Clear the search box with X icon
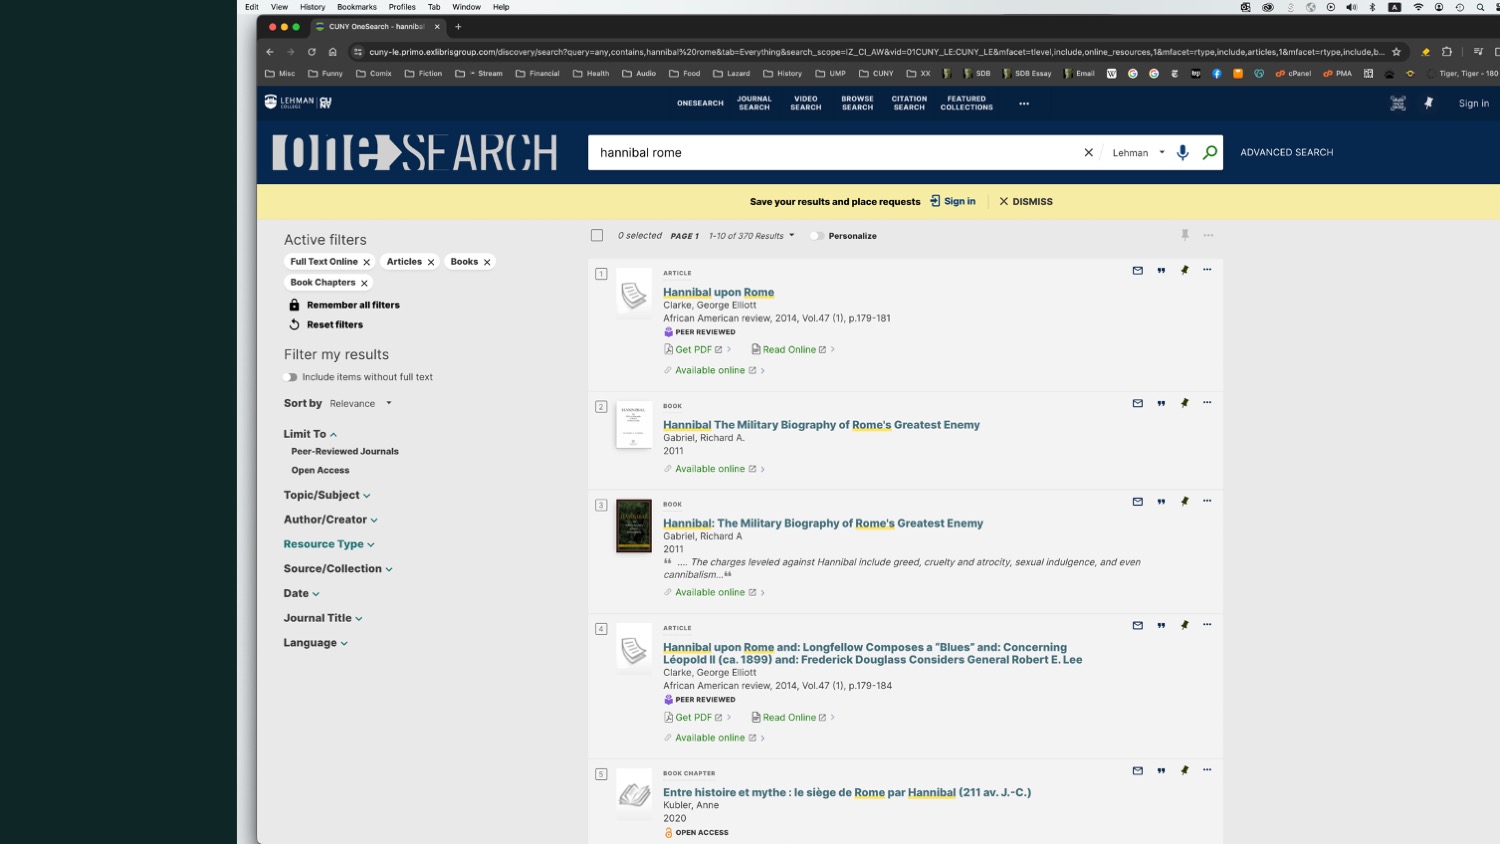The height and width of the screenshot is (844, 1500). 1089,153
